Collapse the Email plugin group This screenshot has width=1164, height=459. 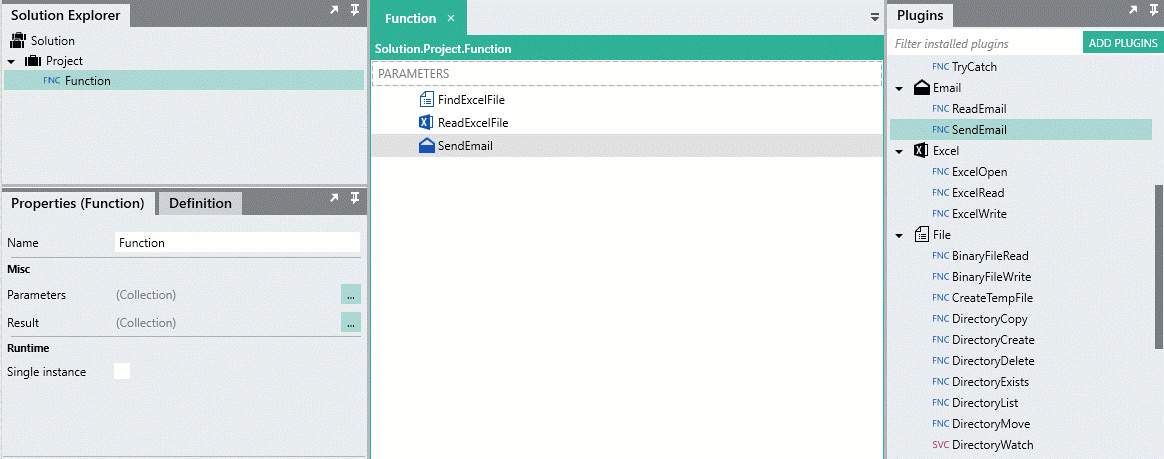[x=899, y=88]
